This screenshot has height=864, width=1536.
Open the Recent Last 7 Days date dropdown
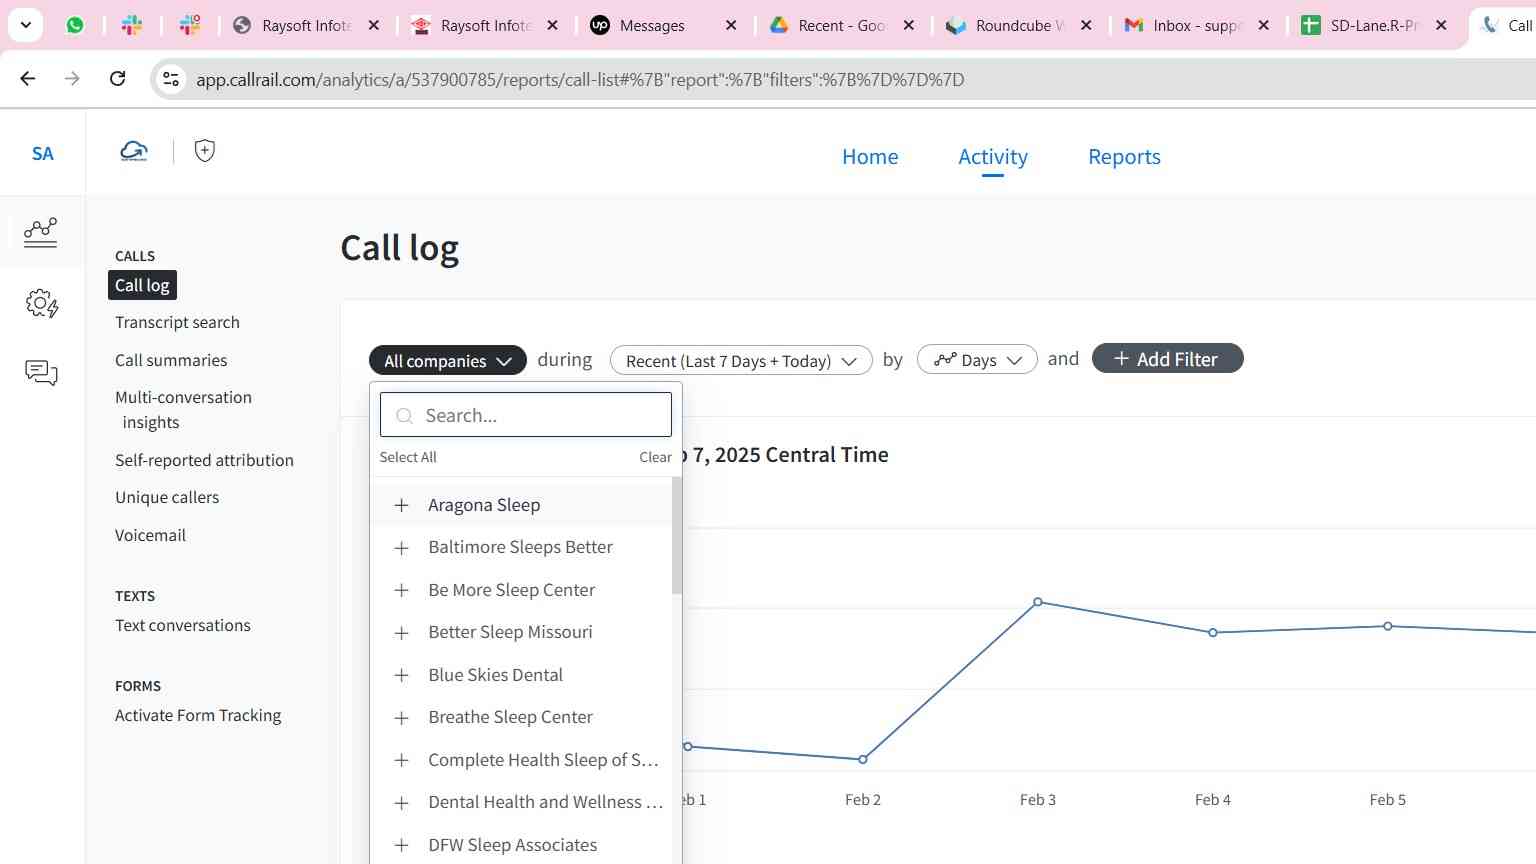coord(741,360)
